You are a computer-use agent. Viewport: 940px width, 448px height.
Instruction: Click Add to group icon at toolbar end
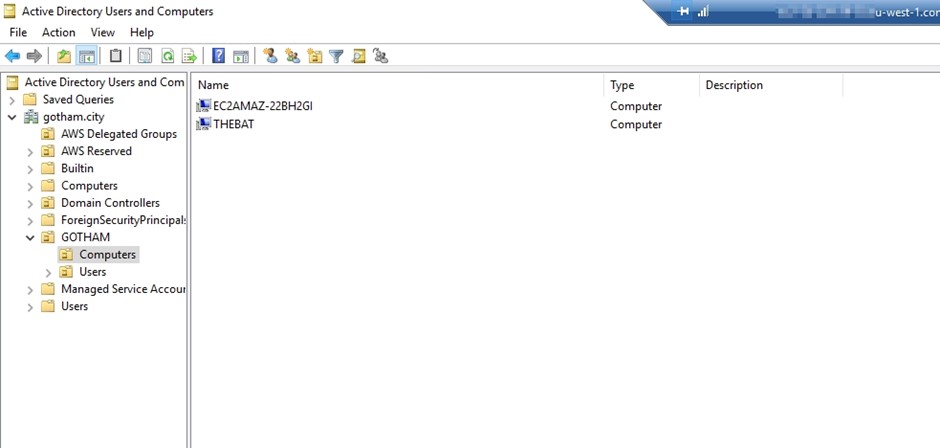[x=381, y=56]
